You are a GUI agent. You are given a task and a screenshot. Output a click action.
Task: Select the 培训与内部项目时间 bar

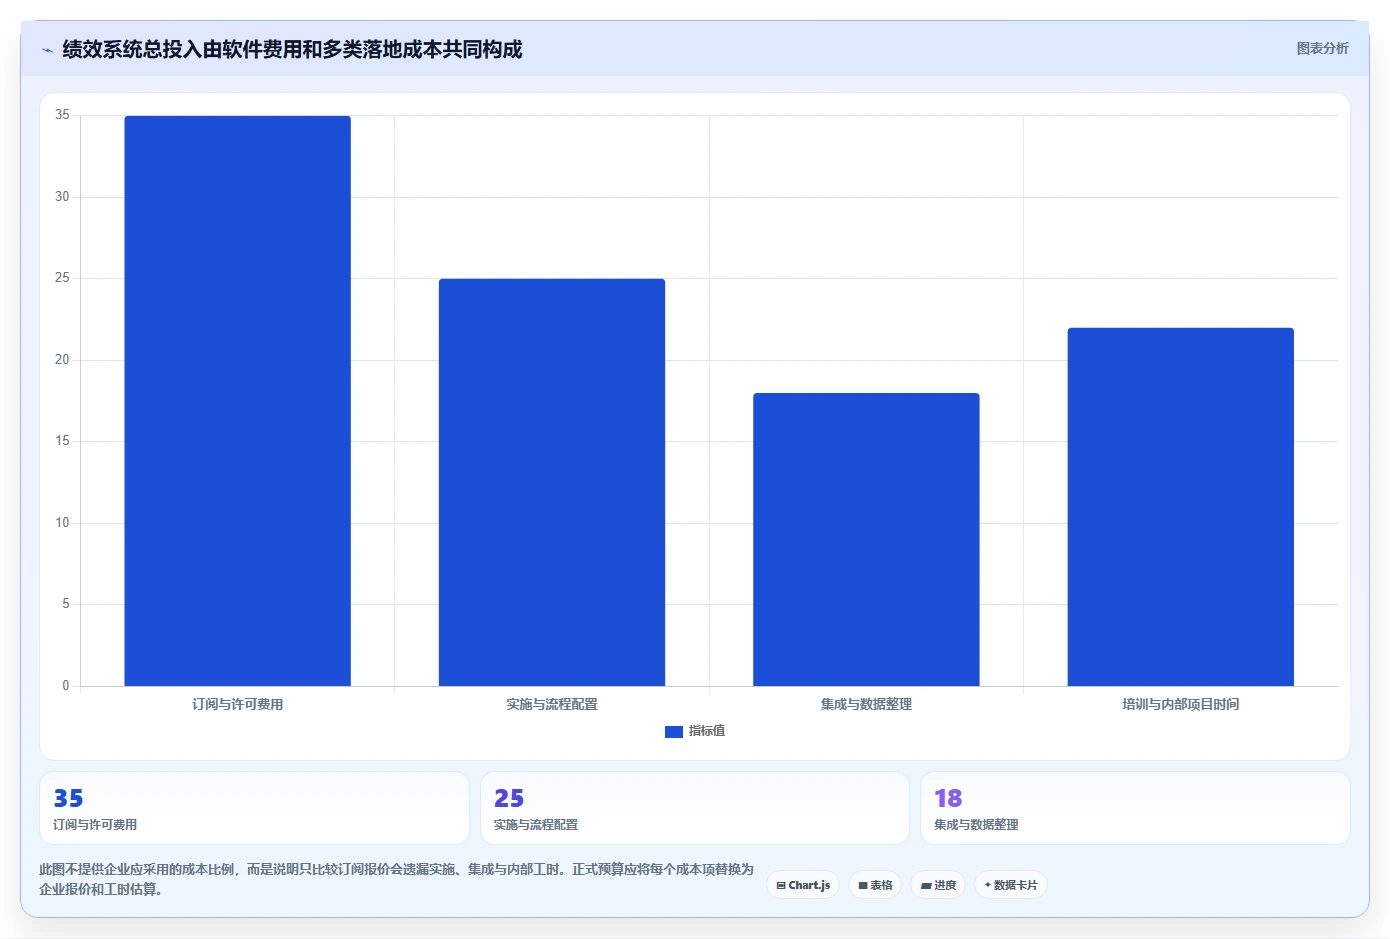click(1181, 507)
